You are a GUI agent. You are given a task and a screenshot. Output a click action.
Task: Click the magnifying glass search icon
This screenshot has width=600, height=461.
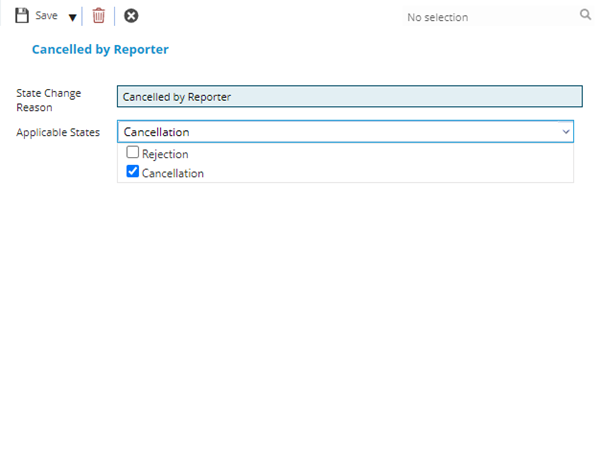click(x=585, y=15)
